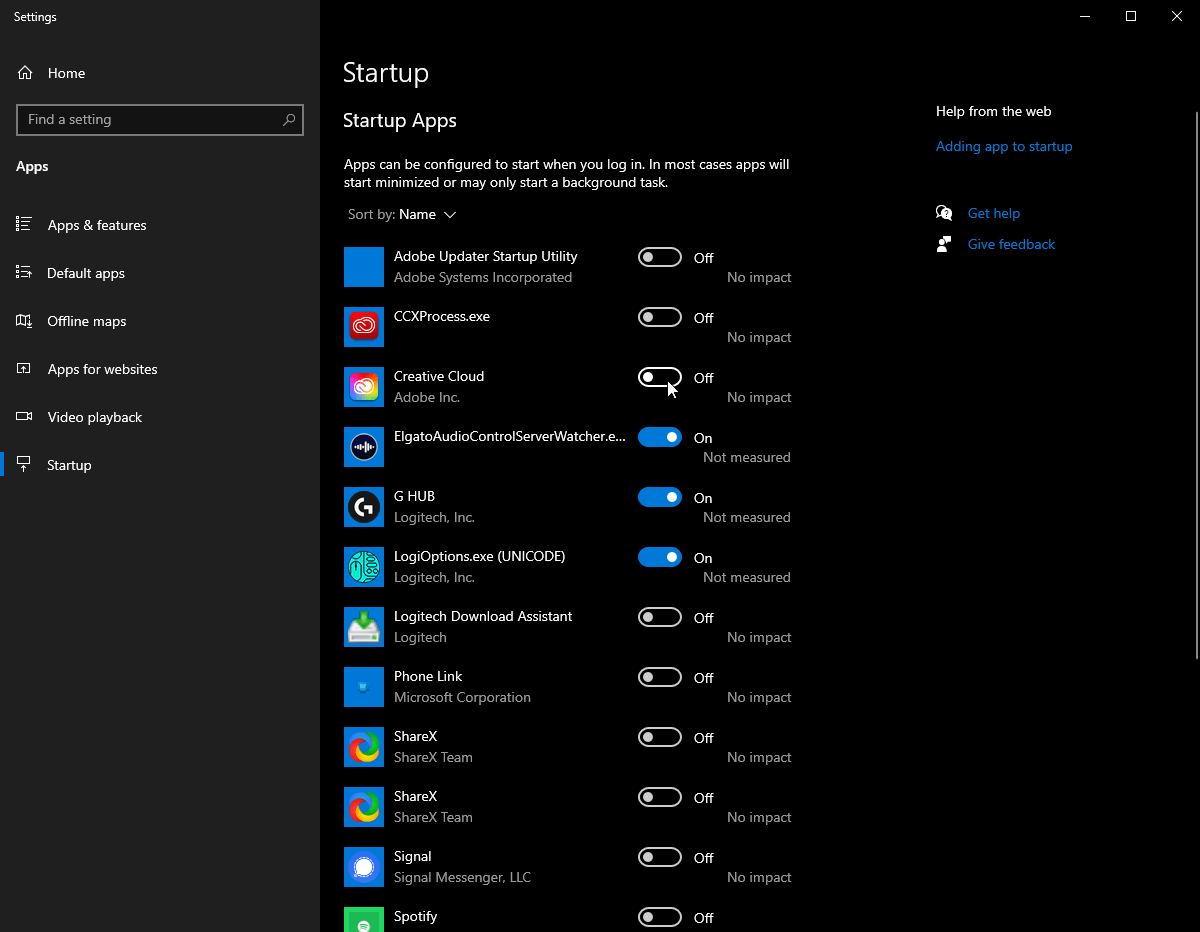Enable Signal startup toggle
The image size is (1200, 932).
(660, 857)
